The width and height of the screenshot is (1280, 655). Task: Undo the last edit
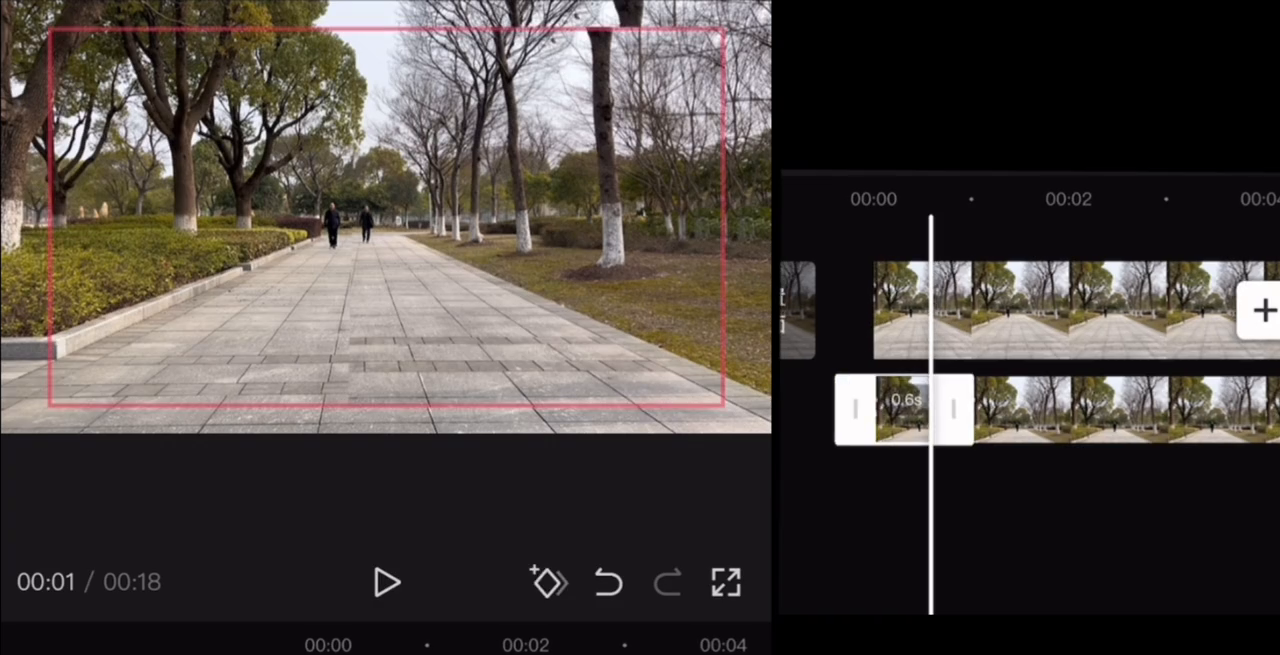pyautogui.click(x=608, y=582)
